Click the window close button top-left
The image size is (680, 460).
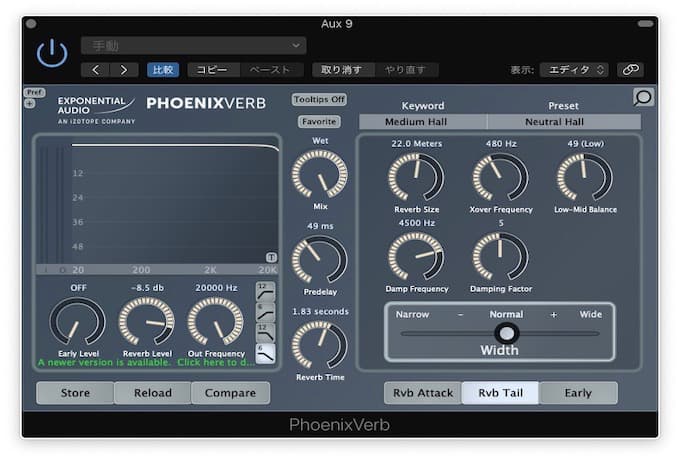31,23
